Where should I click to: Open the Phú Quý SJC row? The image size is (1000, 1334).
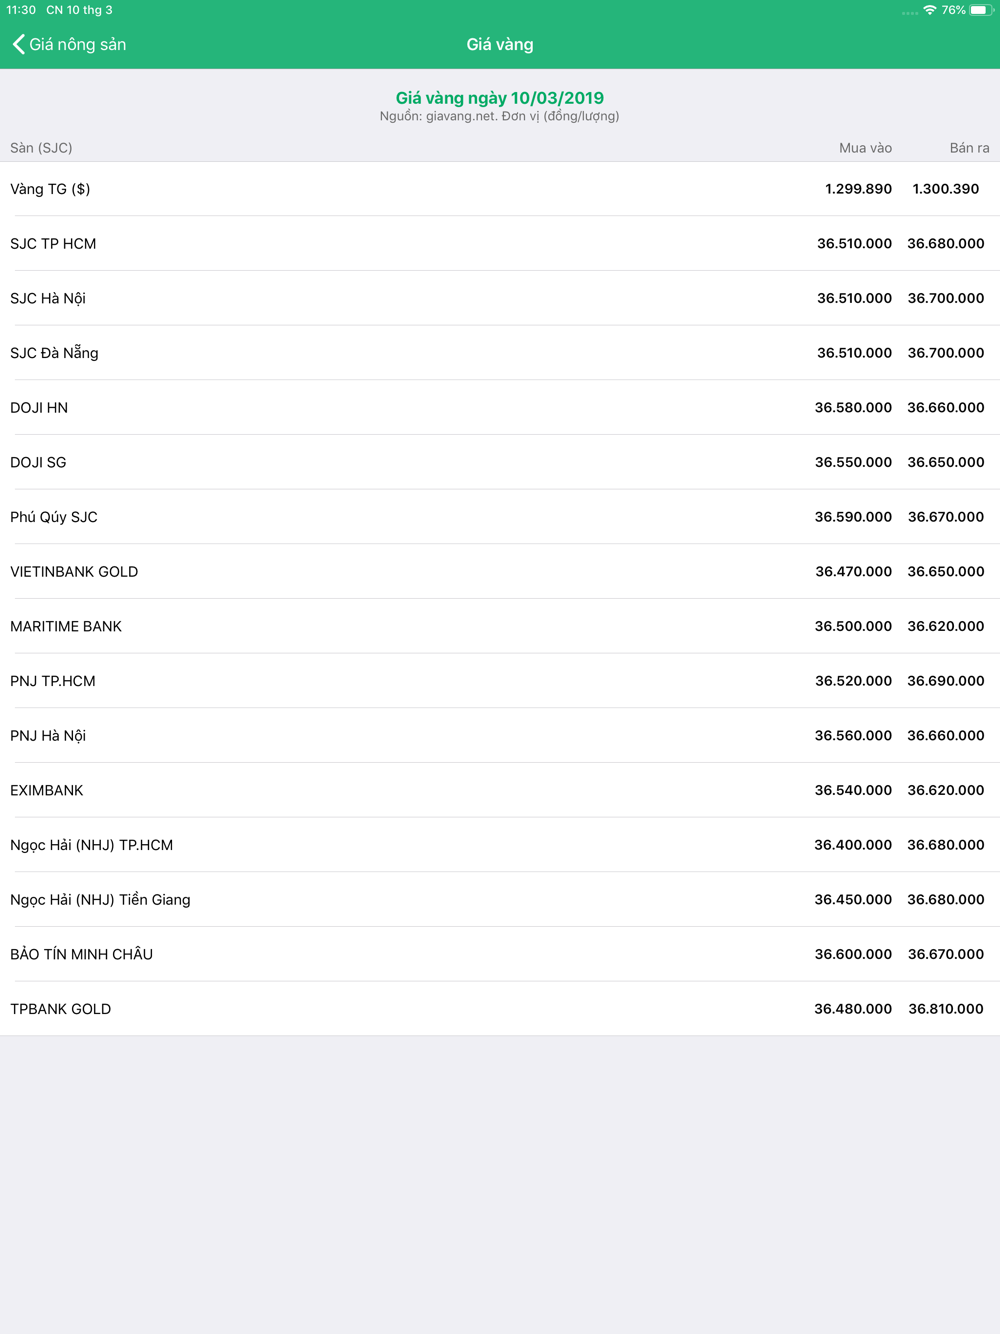(500, 517)
